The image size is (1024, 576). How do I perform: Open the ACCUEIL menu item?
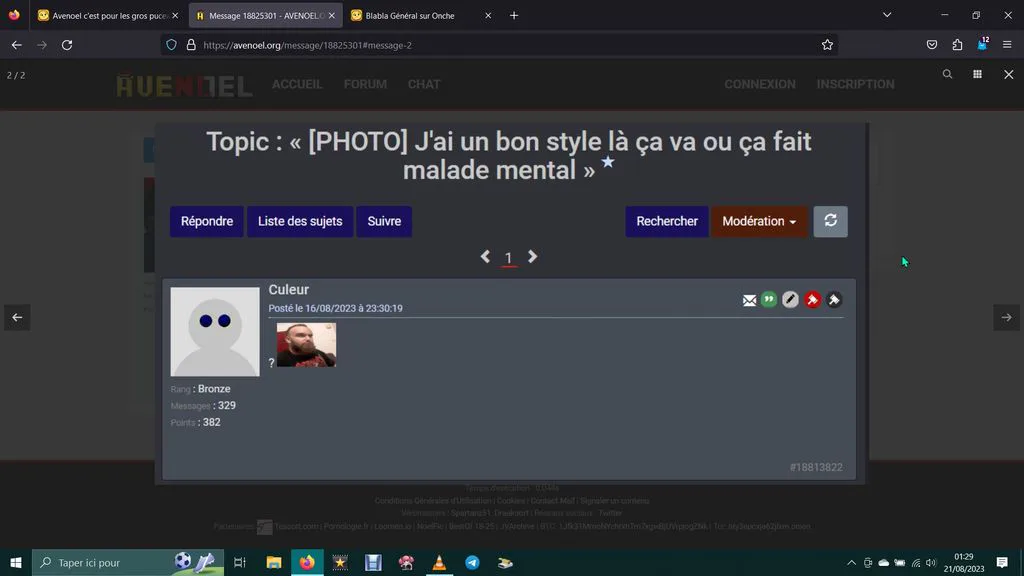pos(297,84)
